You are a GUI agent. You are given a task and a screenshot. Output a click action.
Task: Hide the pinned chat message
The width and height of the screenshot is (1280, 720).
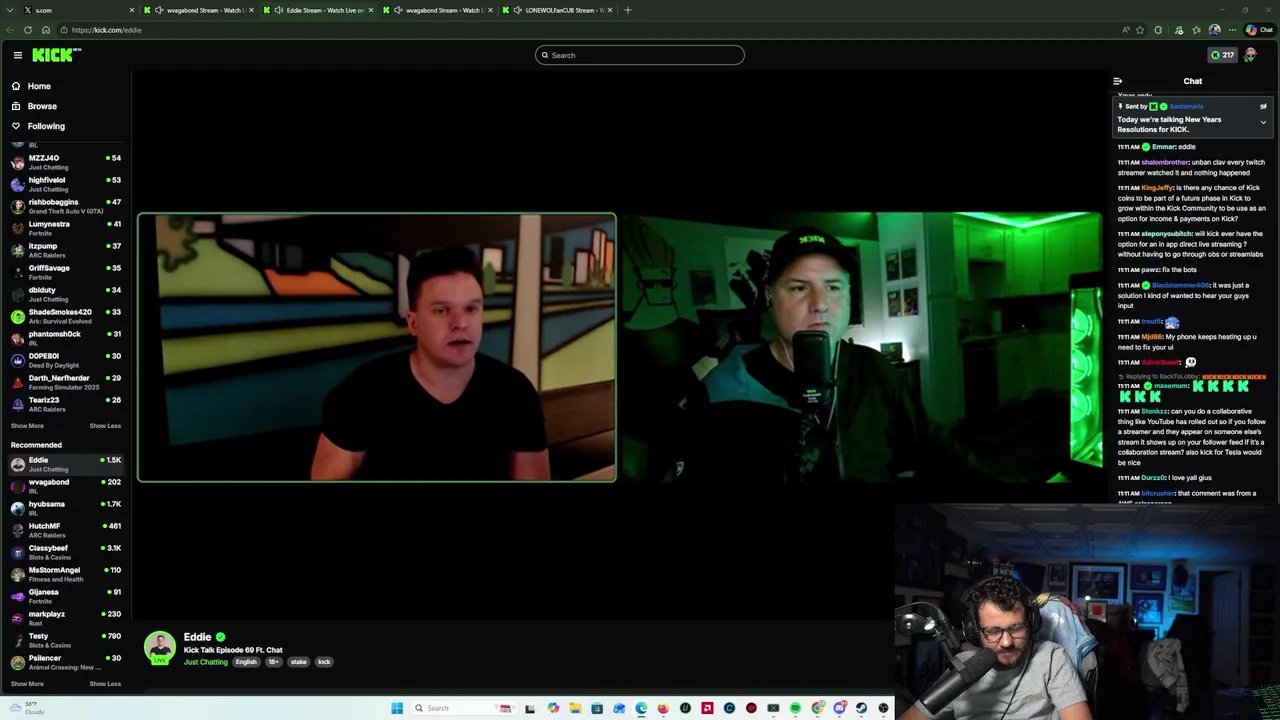click(x=1263, y=106)
